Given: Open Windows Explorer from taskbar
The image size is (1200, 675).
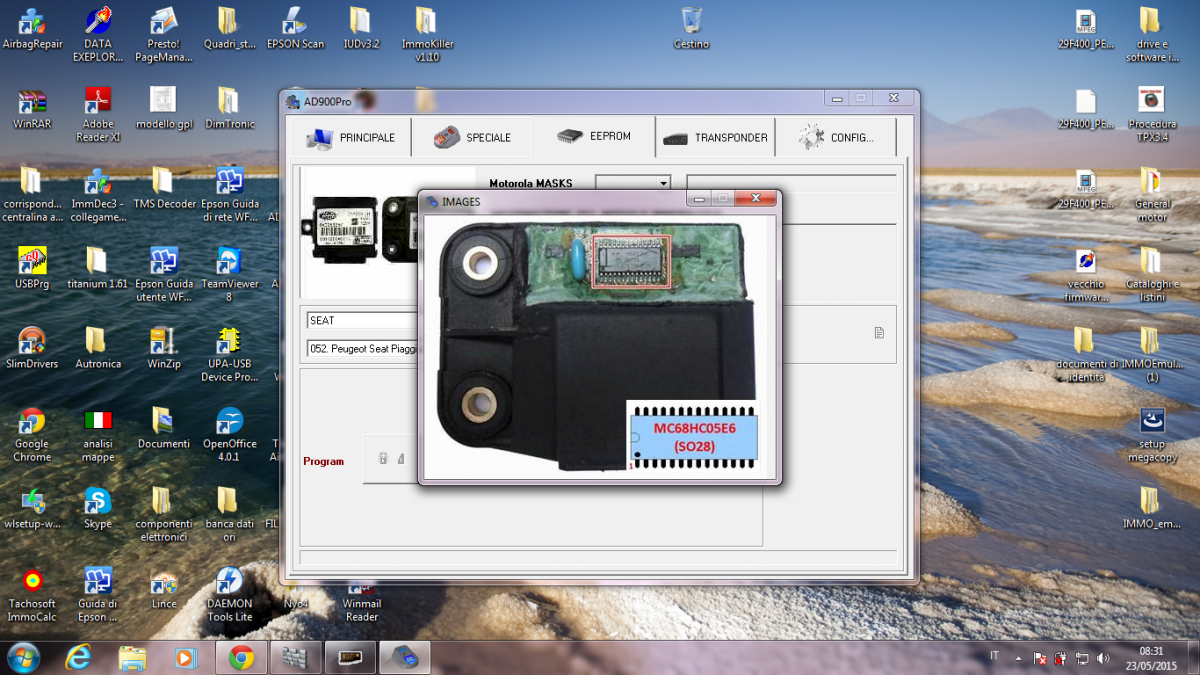Looking at the screenshot, I should (133, 657).
